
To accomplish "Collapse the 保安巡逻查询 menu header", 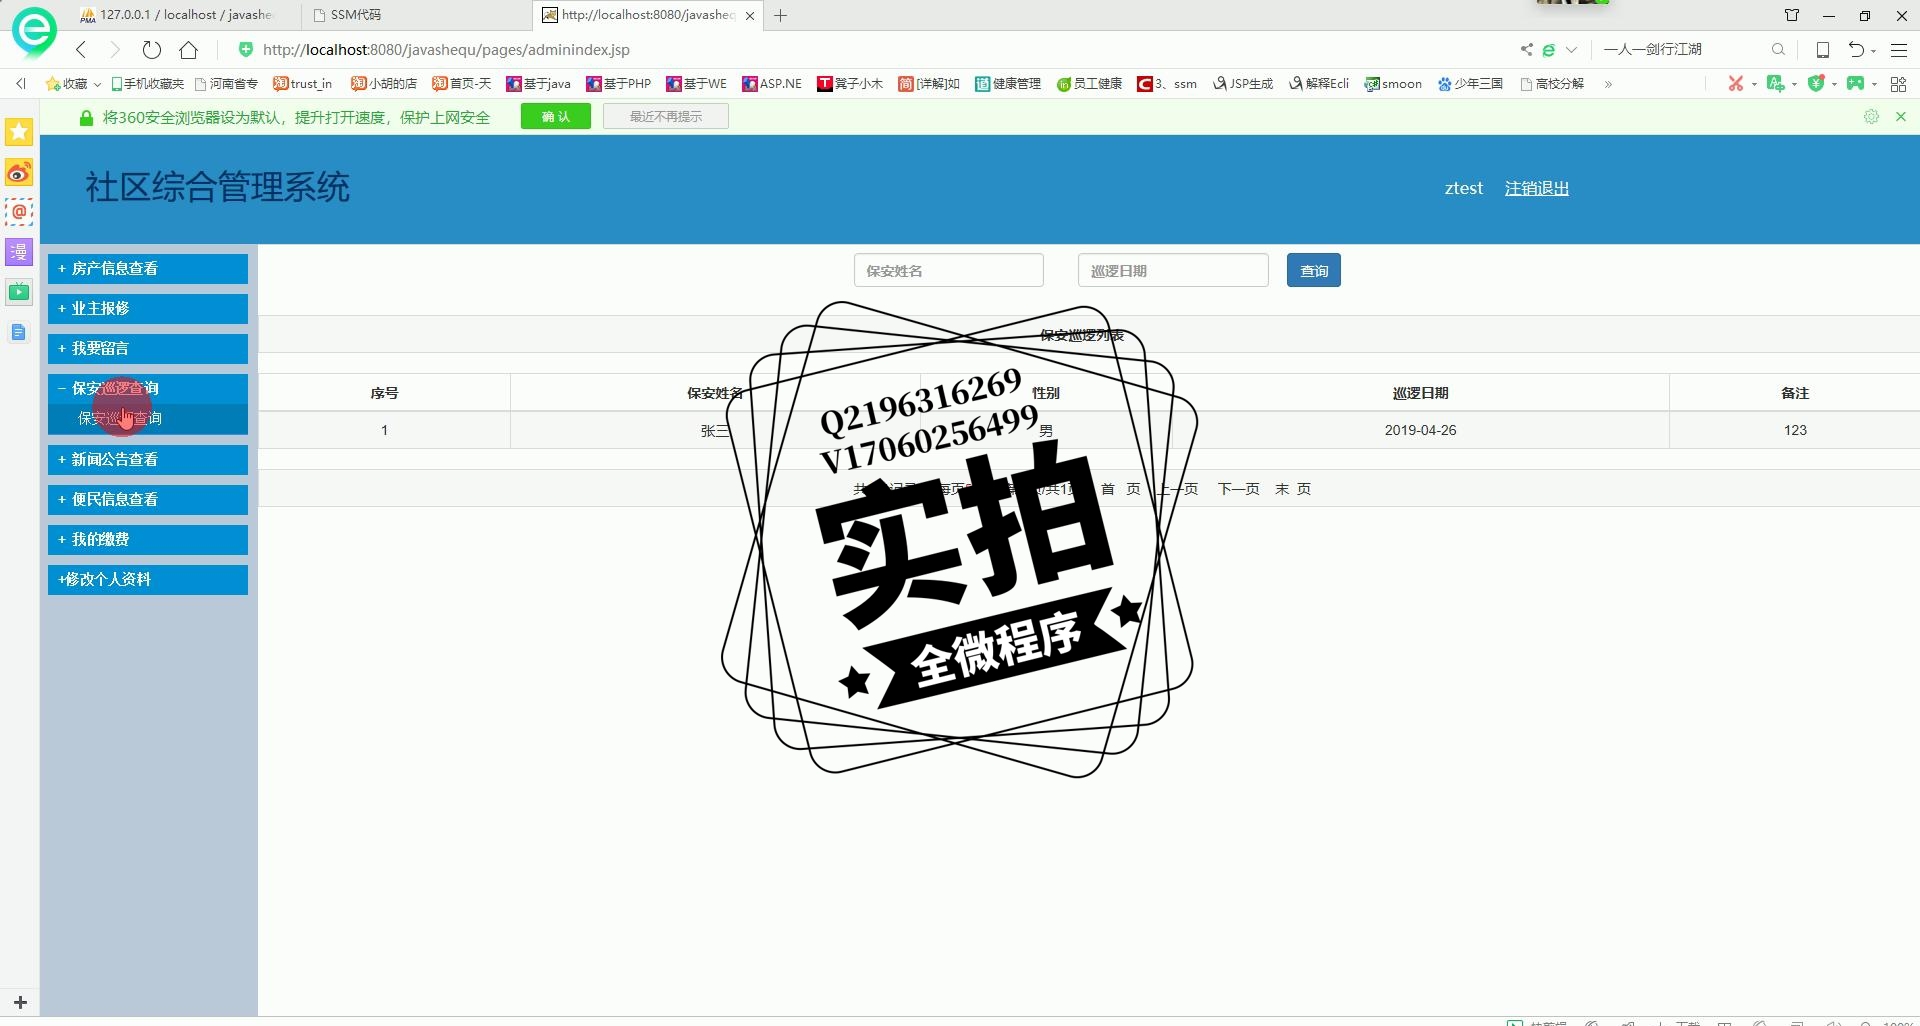I will tap(148, 389).
